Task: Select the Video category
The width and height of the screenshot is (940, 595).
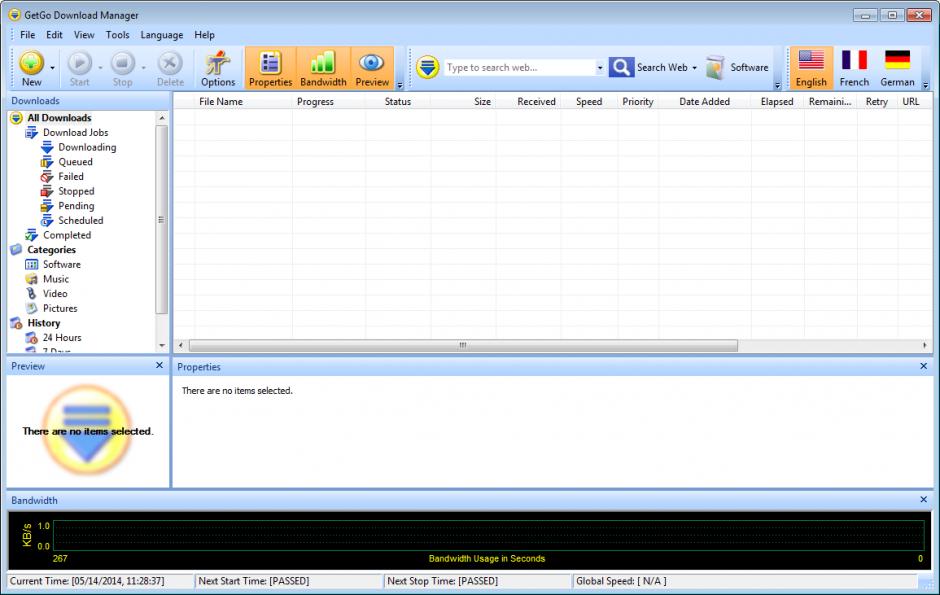Action: (55, 294)
